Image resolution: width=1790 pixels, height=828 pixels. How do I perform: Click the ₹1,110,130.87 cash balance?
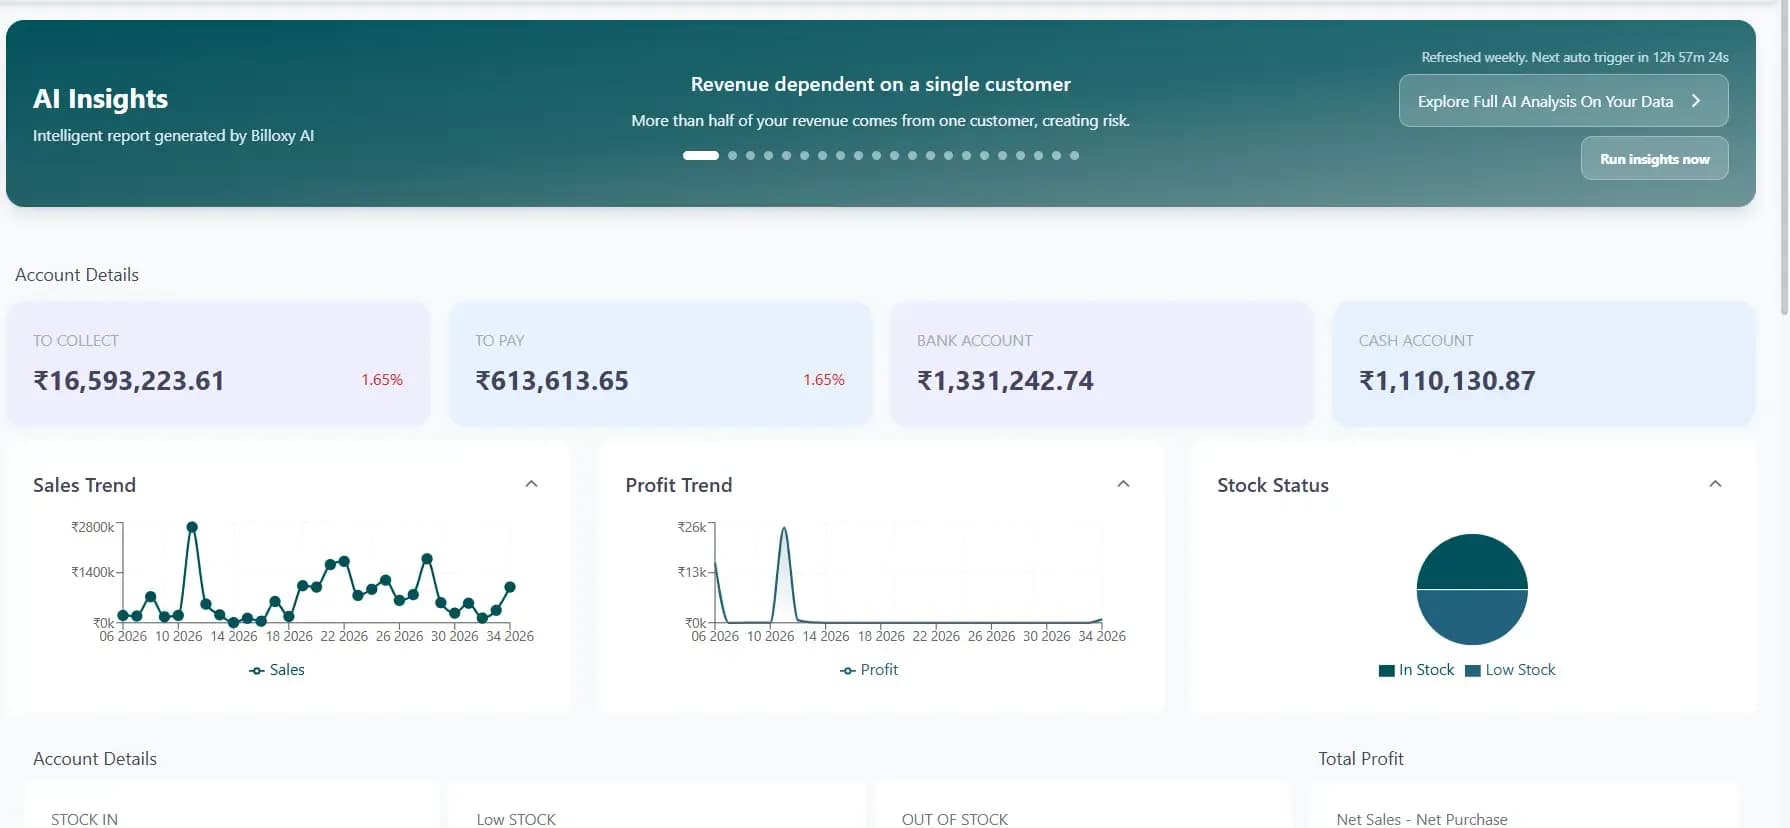tap(1447, 381)
